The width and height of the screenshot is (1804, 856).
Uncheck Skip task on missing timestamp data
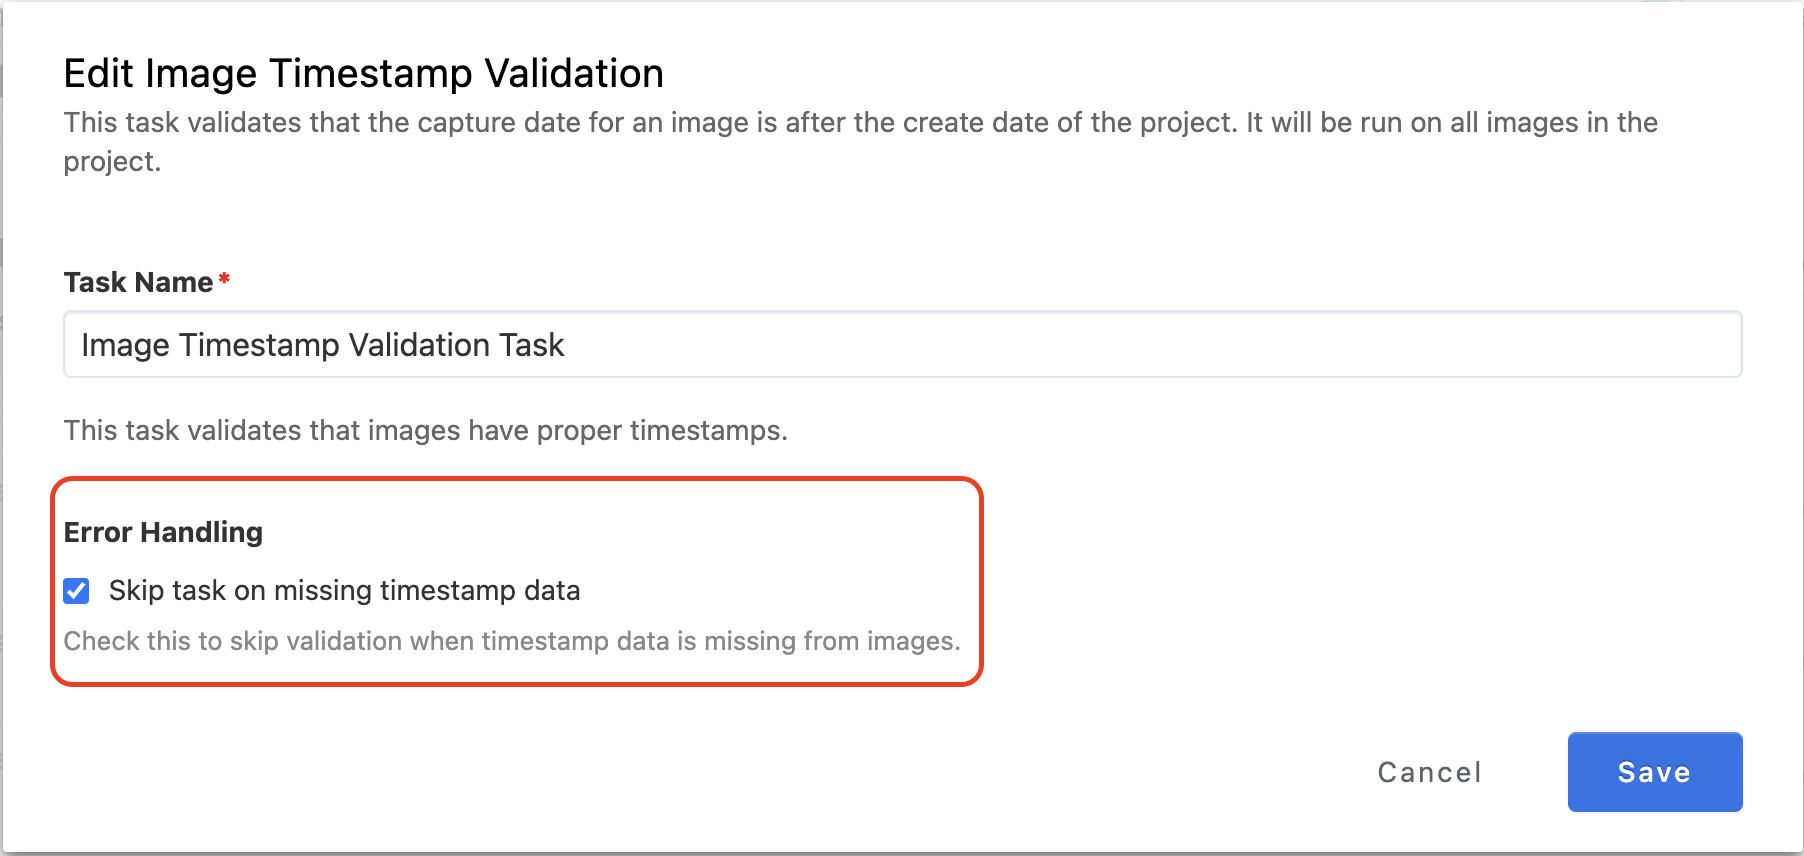(x=77, y=591)
